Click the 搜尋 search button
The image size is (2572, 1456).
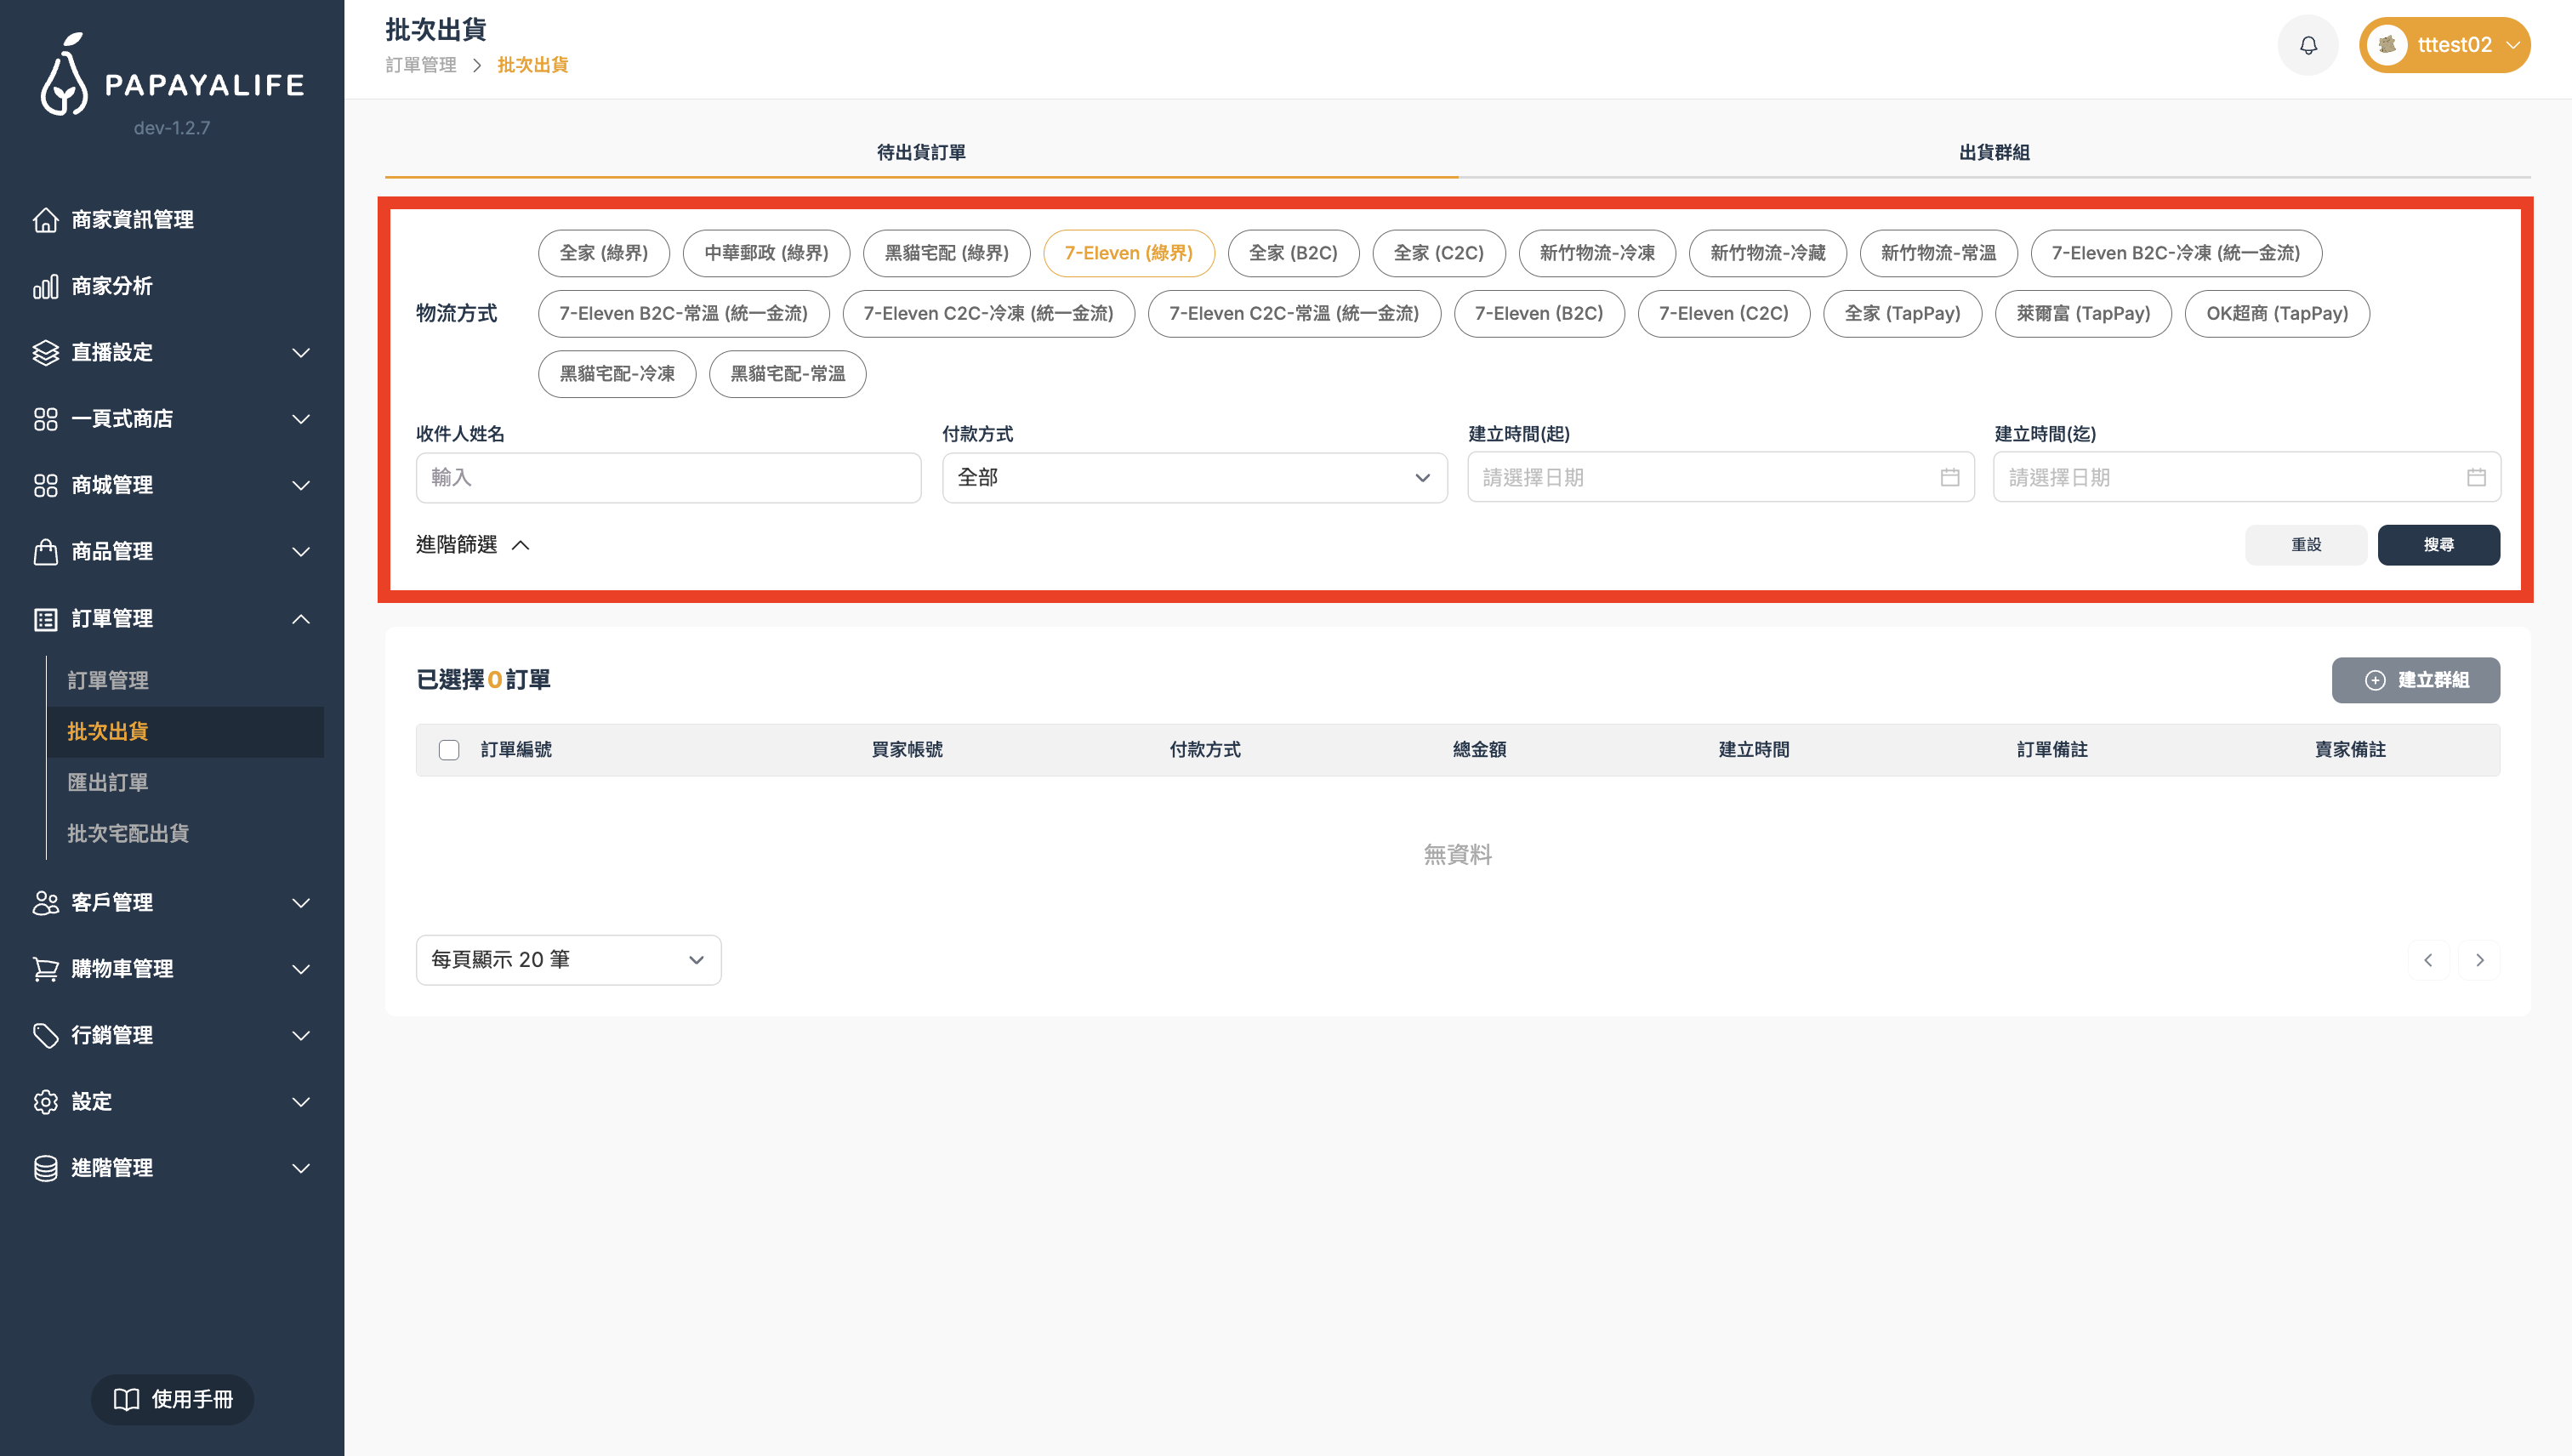(x=2438, y=545)
